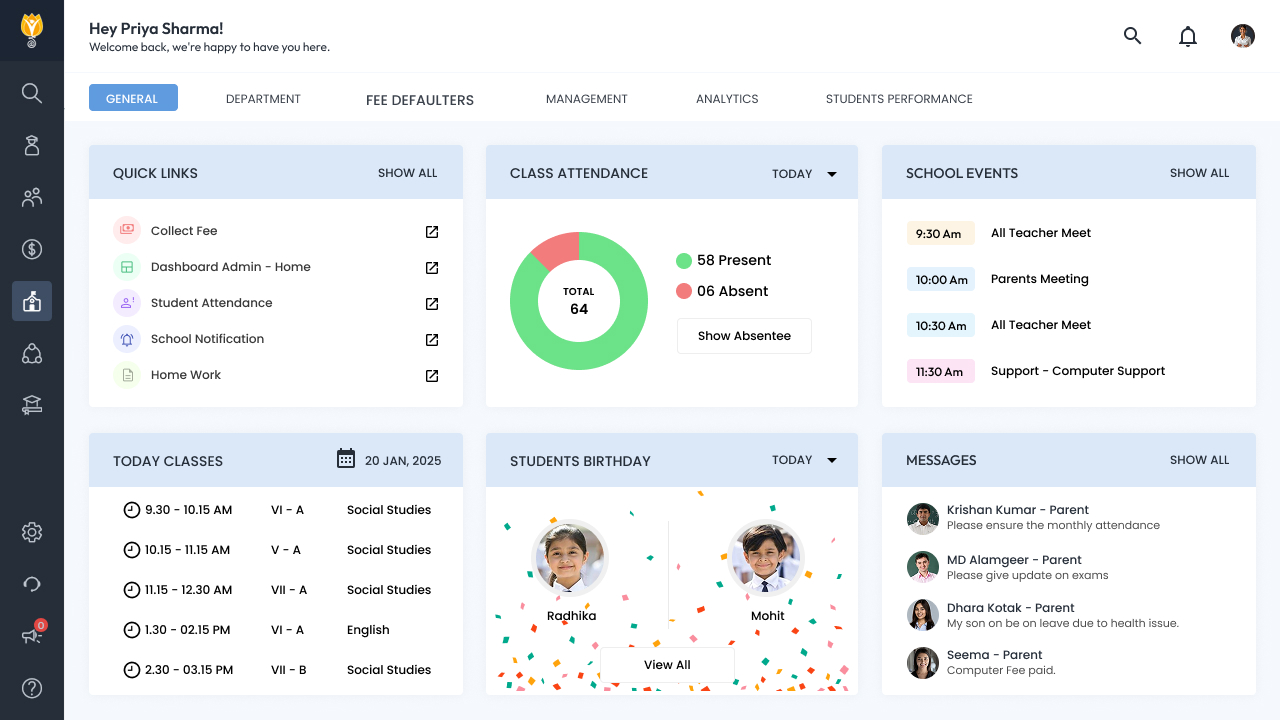
Task: Switch to the Fee Defaulters tab
Action: 420,100
